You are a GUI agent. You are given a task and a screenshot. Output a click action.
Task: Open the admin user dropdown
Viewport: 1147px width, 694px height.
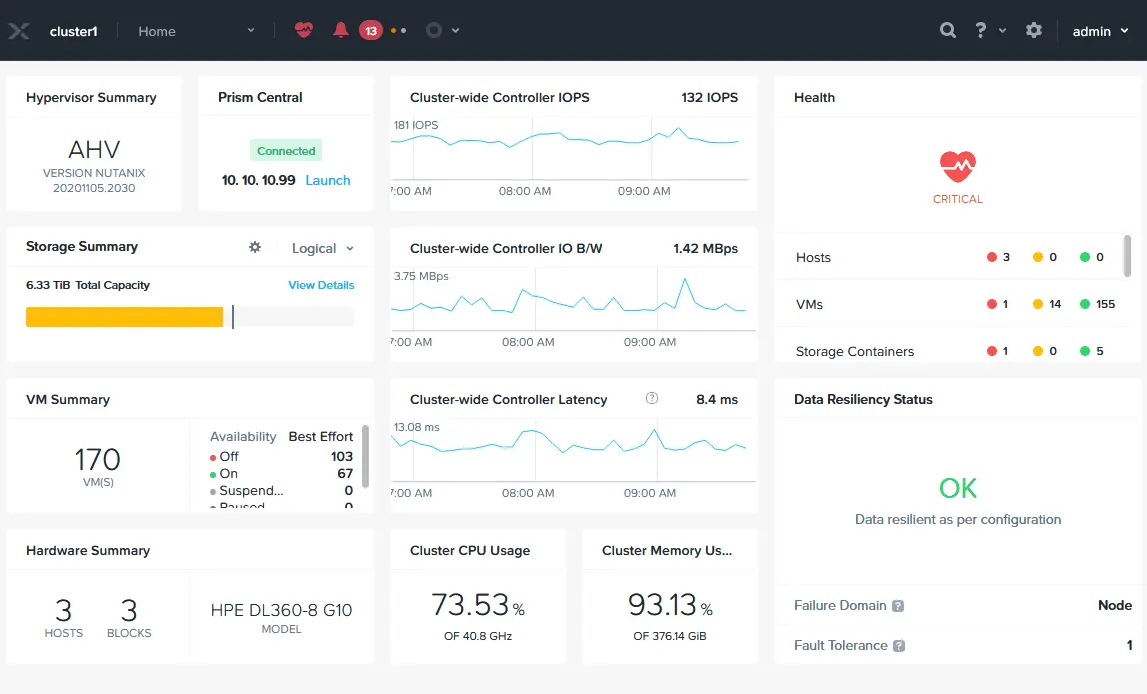1100,31
